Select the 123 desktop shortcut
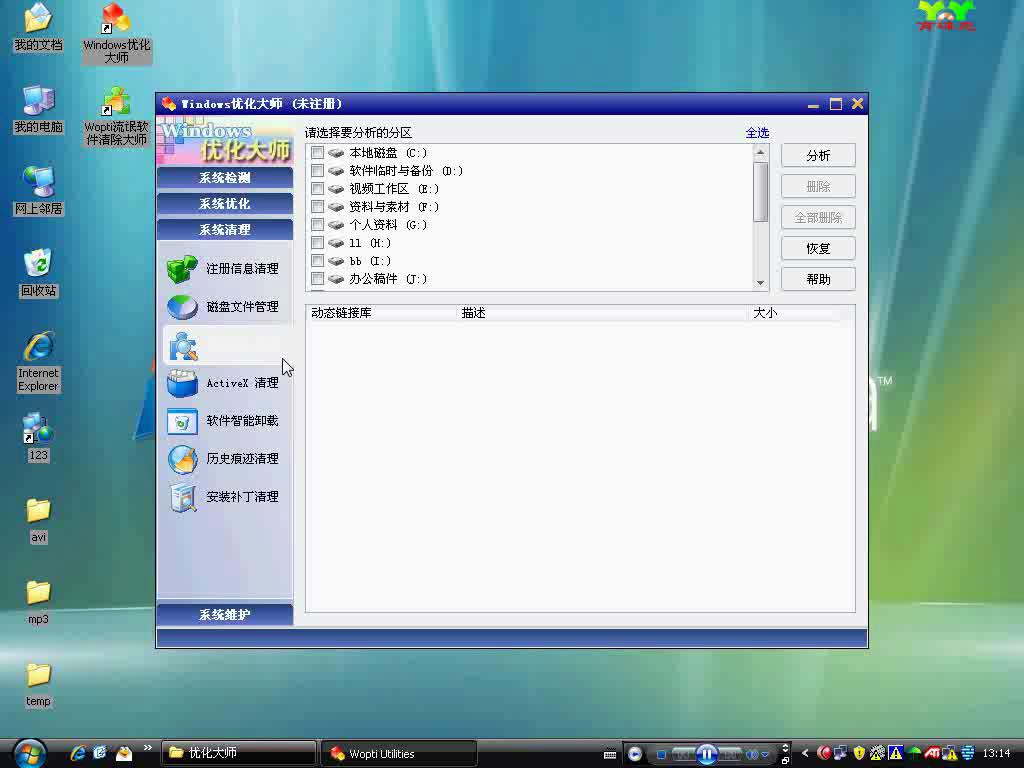Screen dimensions: 1024x768 pos(39,437)
